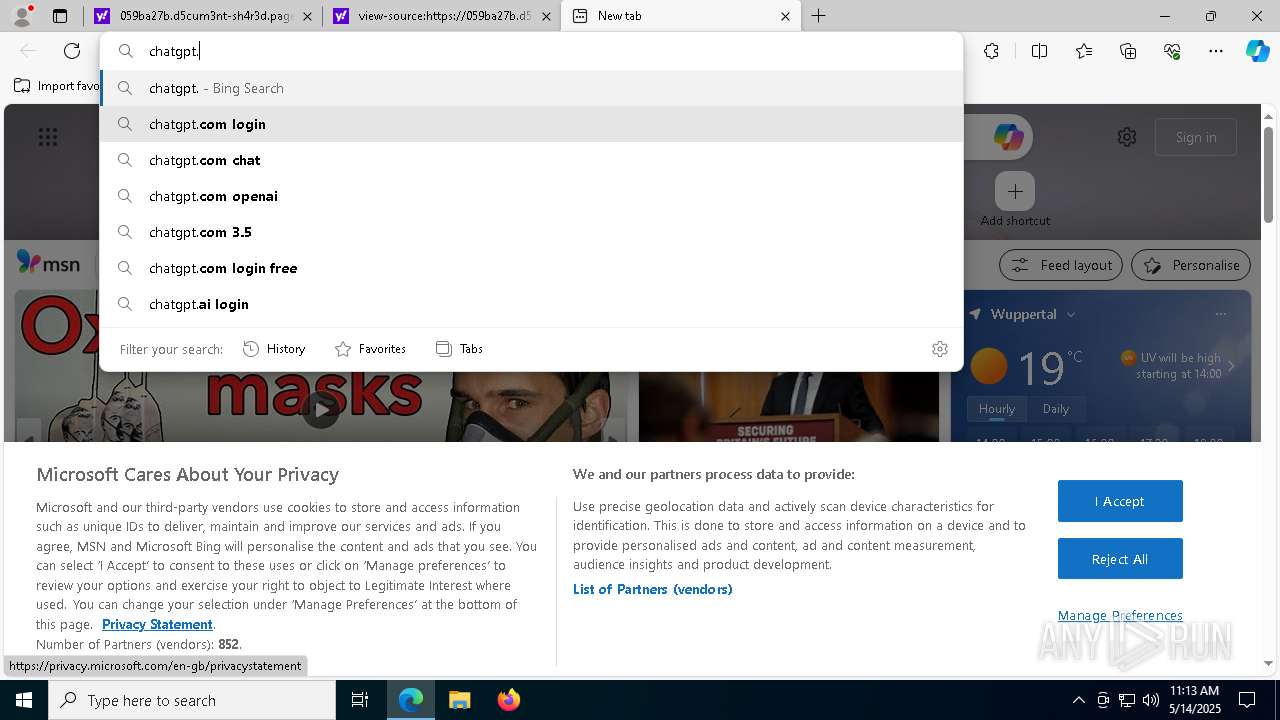The width and height of the screenshot is (1280, 720).
Task: Select suggestion "chatgpt.com 3.5"
Action: pos(531,232)
